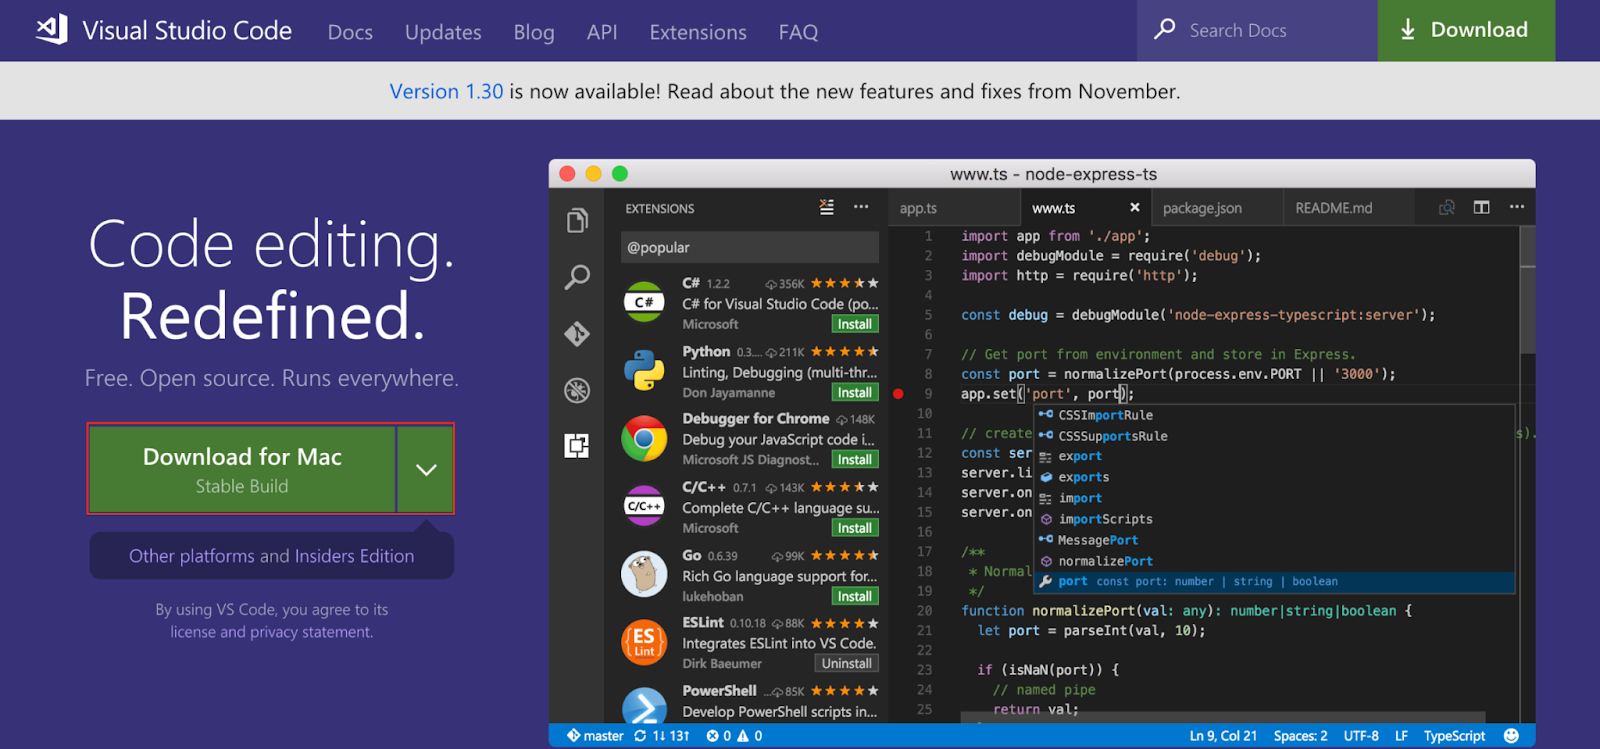Open Other platforms and Insiders Edition

[271, 556]
